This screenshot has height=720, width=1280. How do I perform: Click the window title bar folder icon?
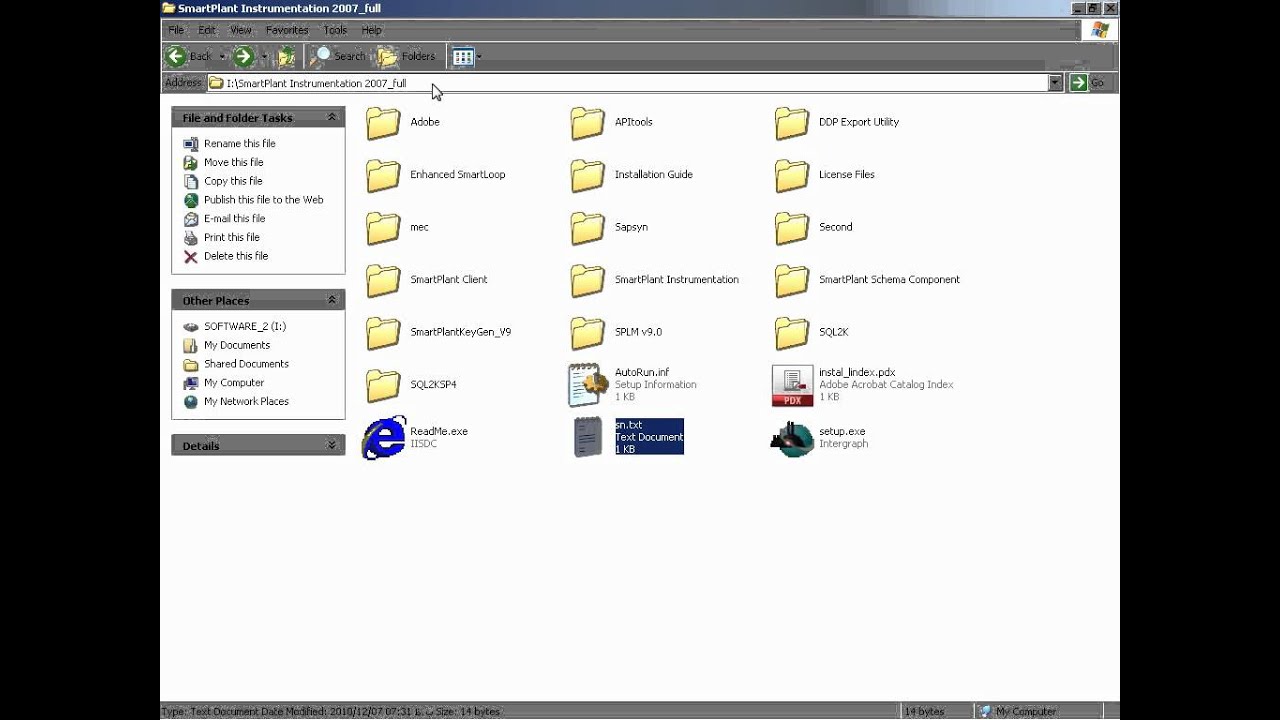pyautogui.click(x=169, y=8)
